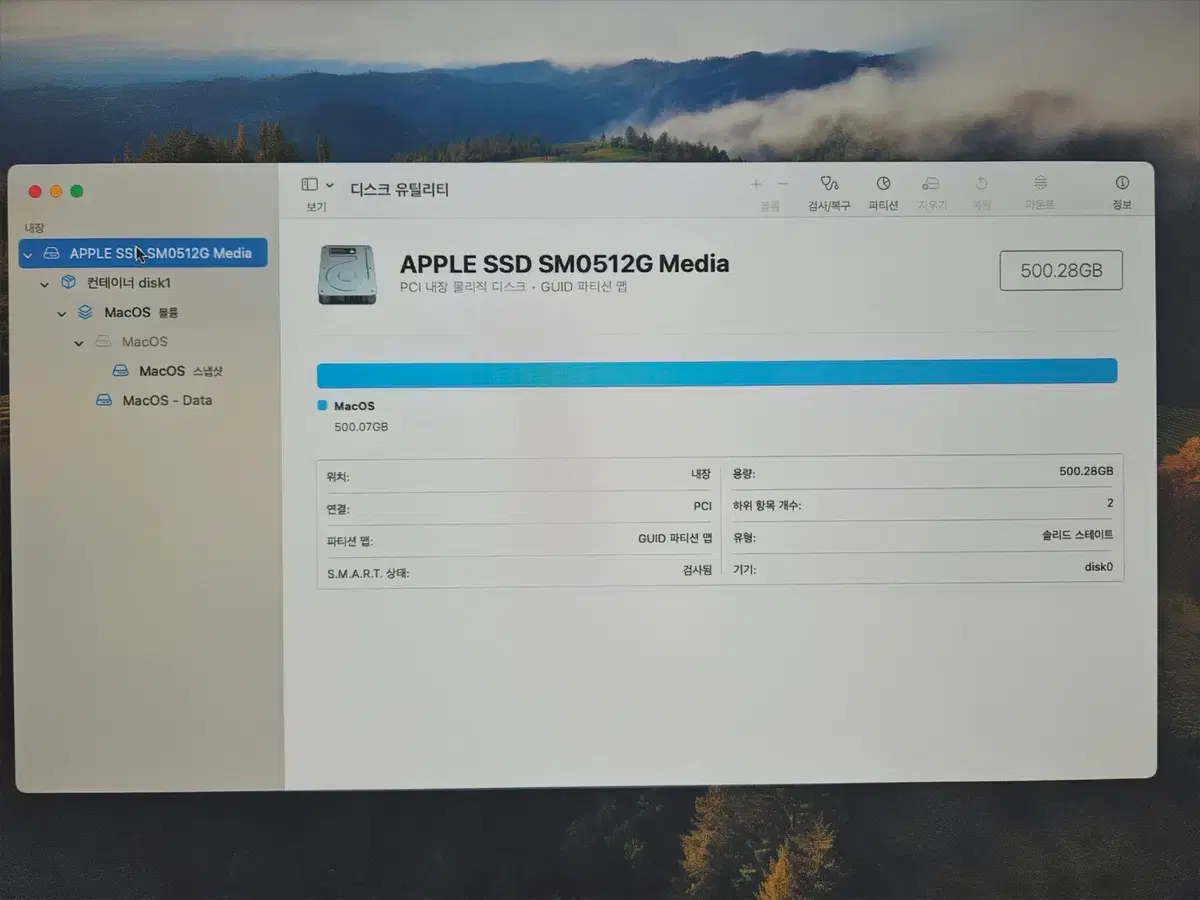
Task: Minimize the Disk Utility window
Action: pos(56,191)
